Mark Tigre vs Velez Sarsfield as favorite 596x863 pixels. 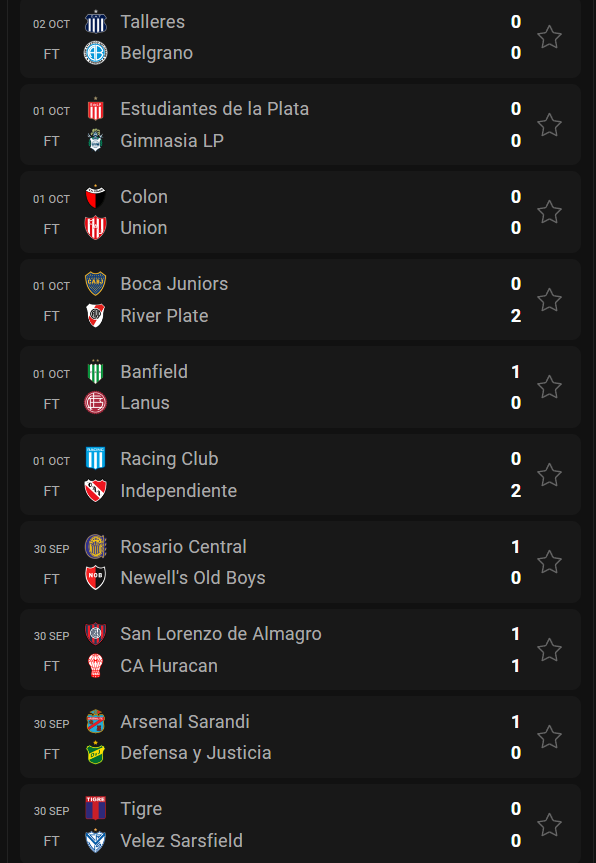coord(549,825)
